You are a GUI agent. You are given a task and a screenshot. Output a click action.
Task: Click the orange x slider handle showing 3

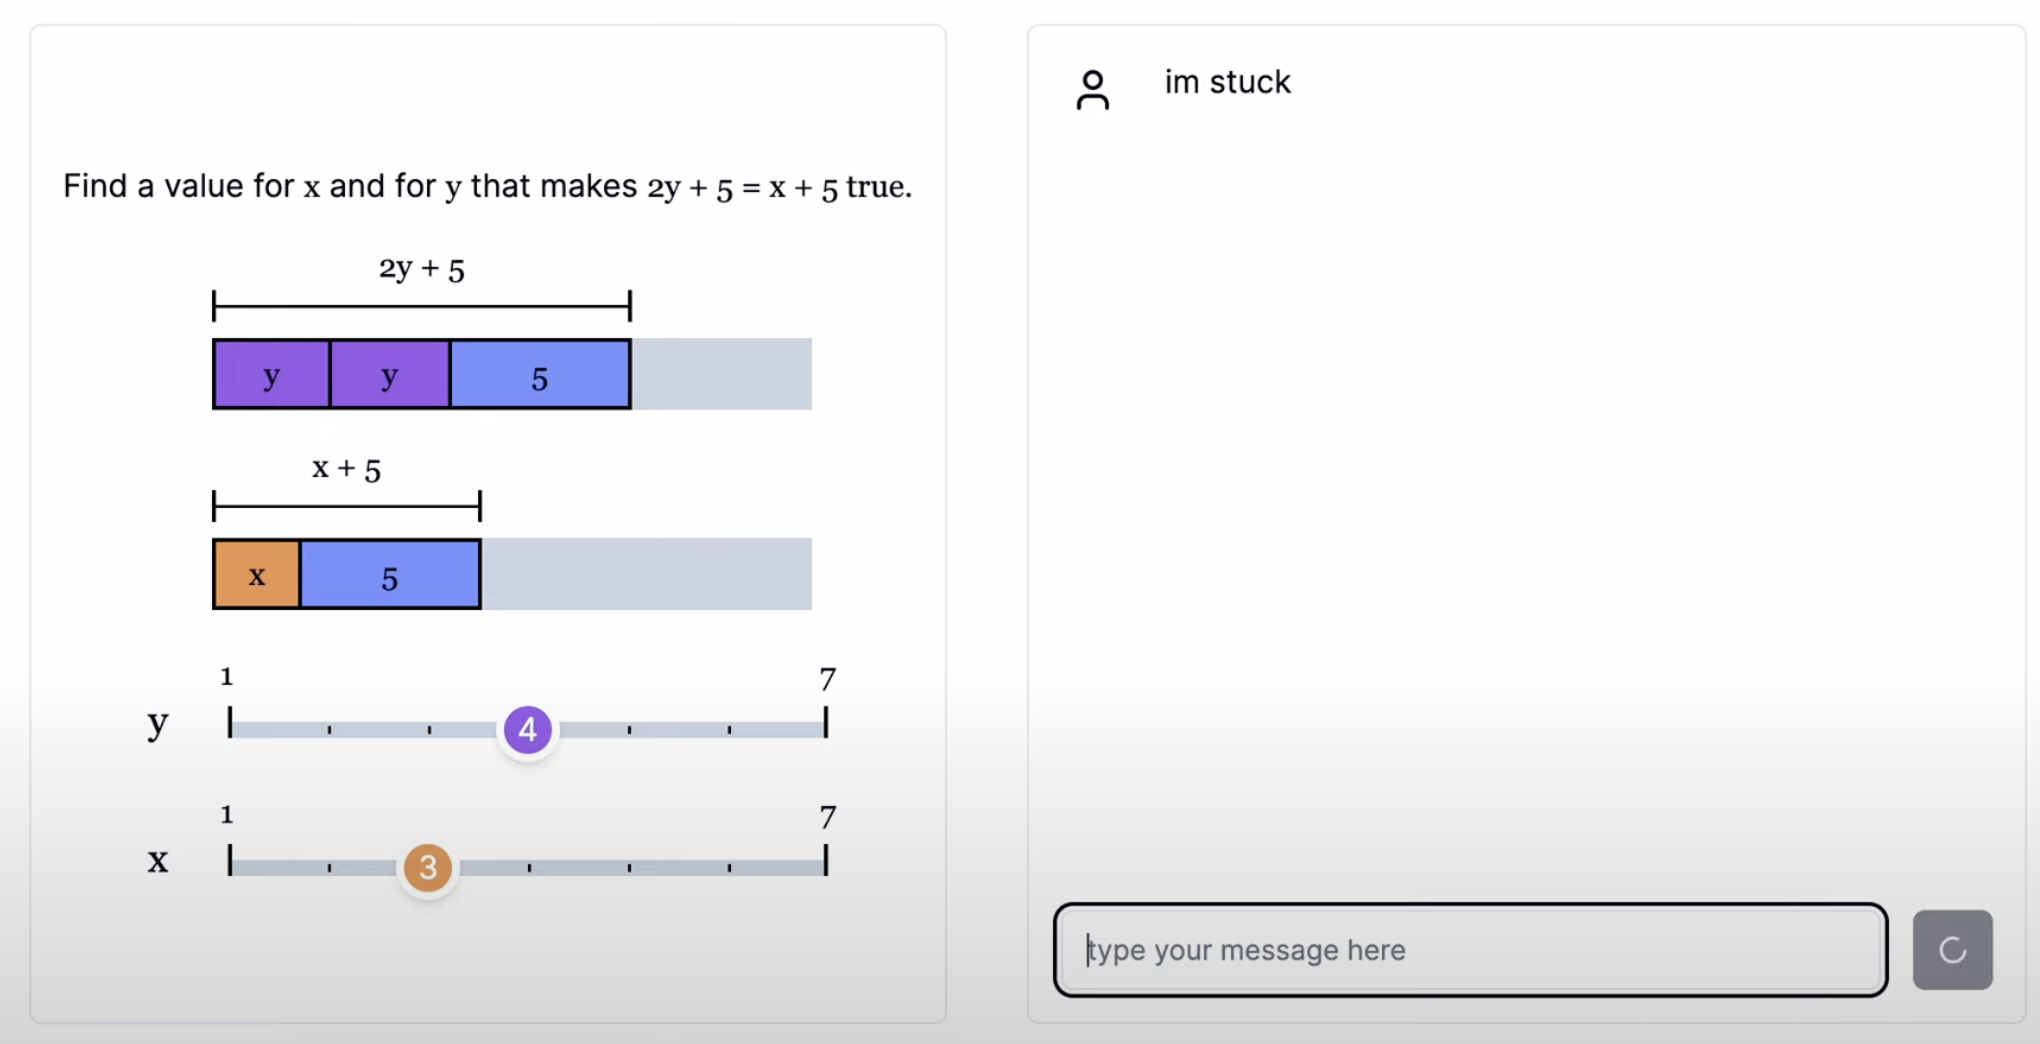[428, 868]
